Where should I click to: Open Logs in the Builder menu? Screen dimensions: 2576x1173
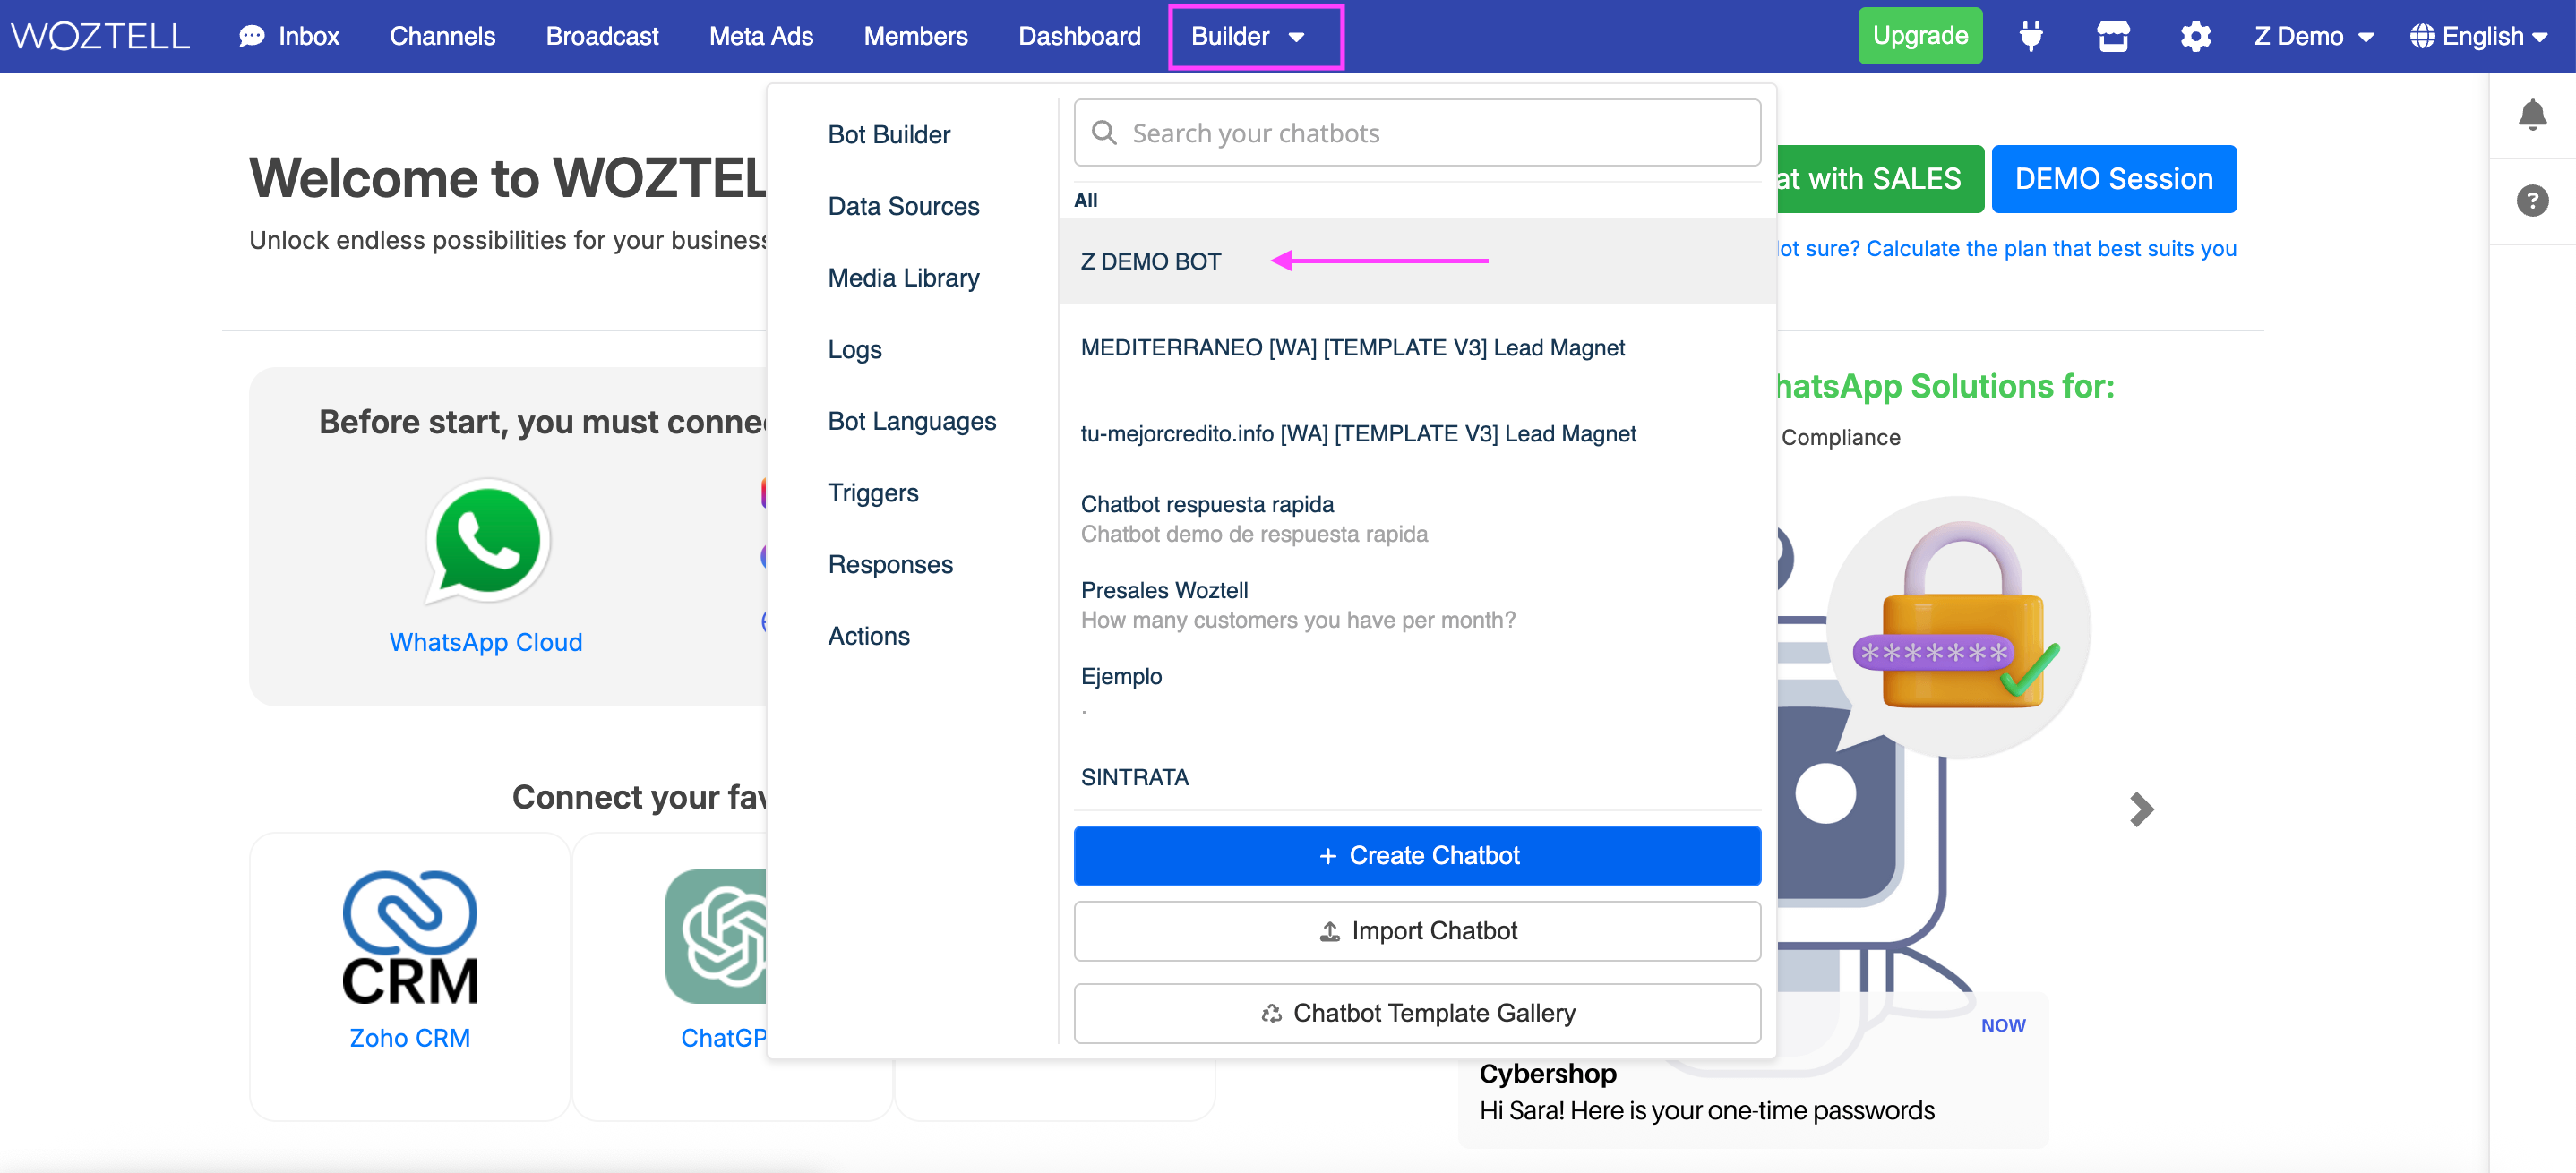pos(854,349)
